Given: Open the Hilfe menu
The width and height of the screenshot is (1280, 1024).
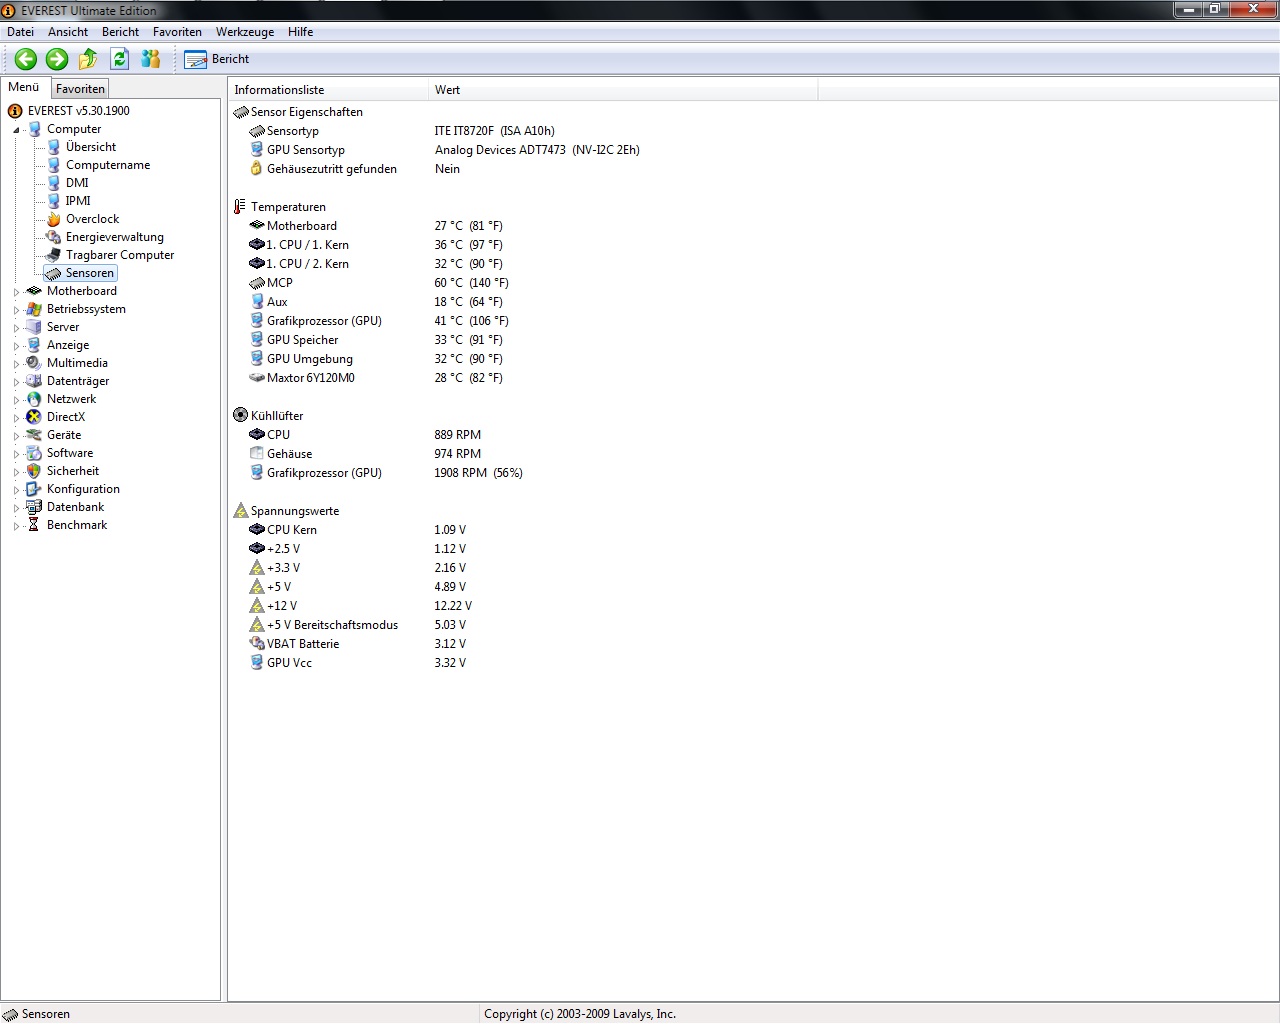Looking at the screenshot, I should 300,32.
